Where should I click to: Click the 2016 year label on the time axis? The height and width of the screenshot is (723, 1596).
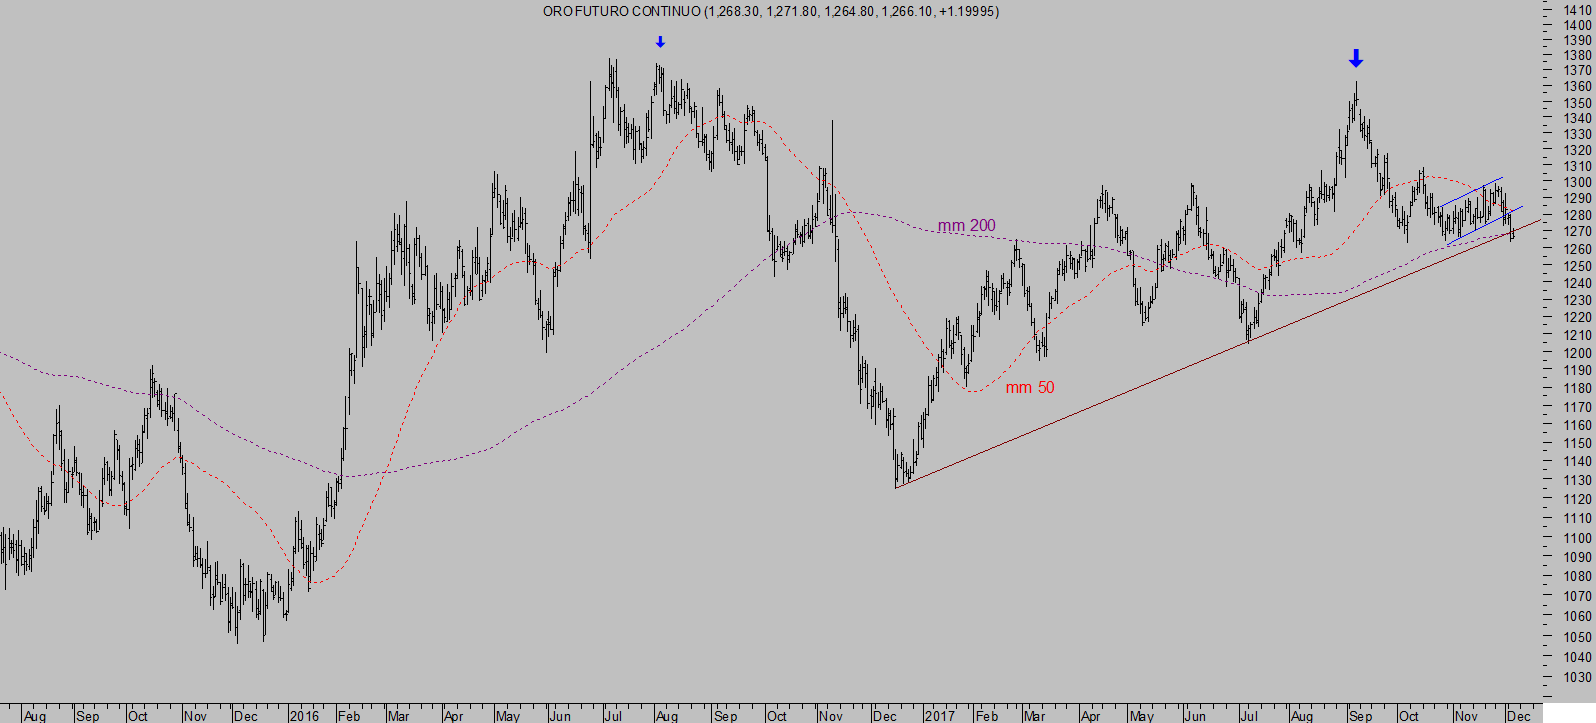(304, 716)
